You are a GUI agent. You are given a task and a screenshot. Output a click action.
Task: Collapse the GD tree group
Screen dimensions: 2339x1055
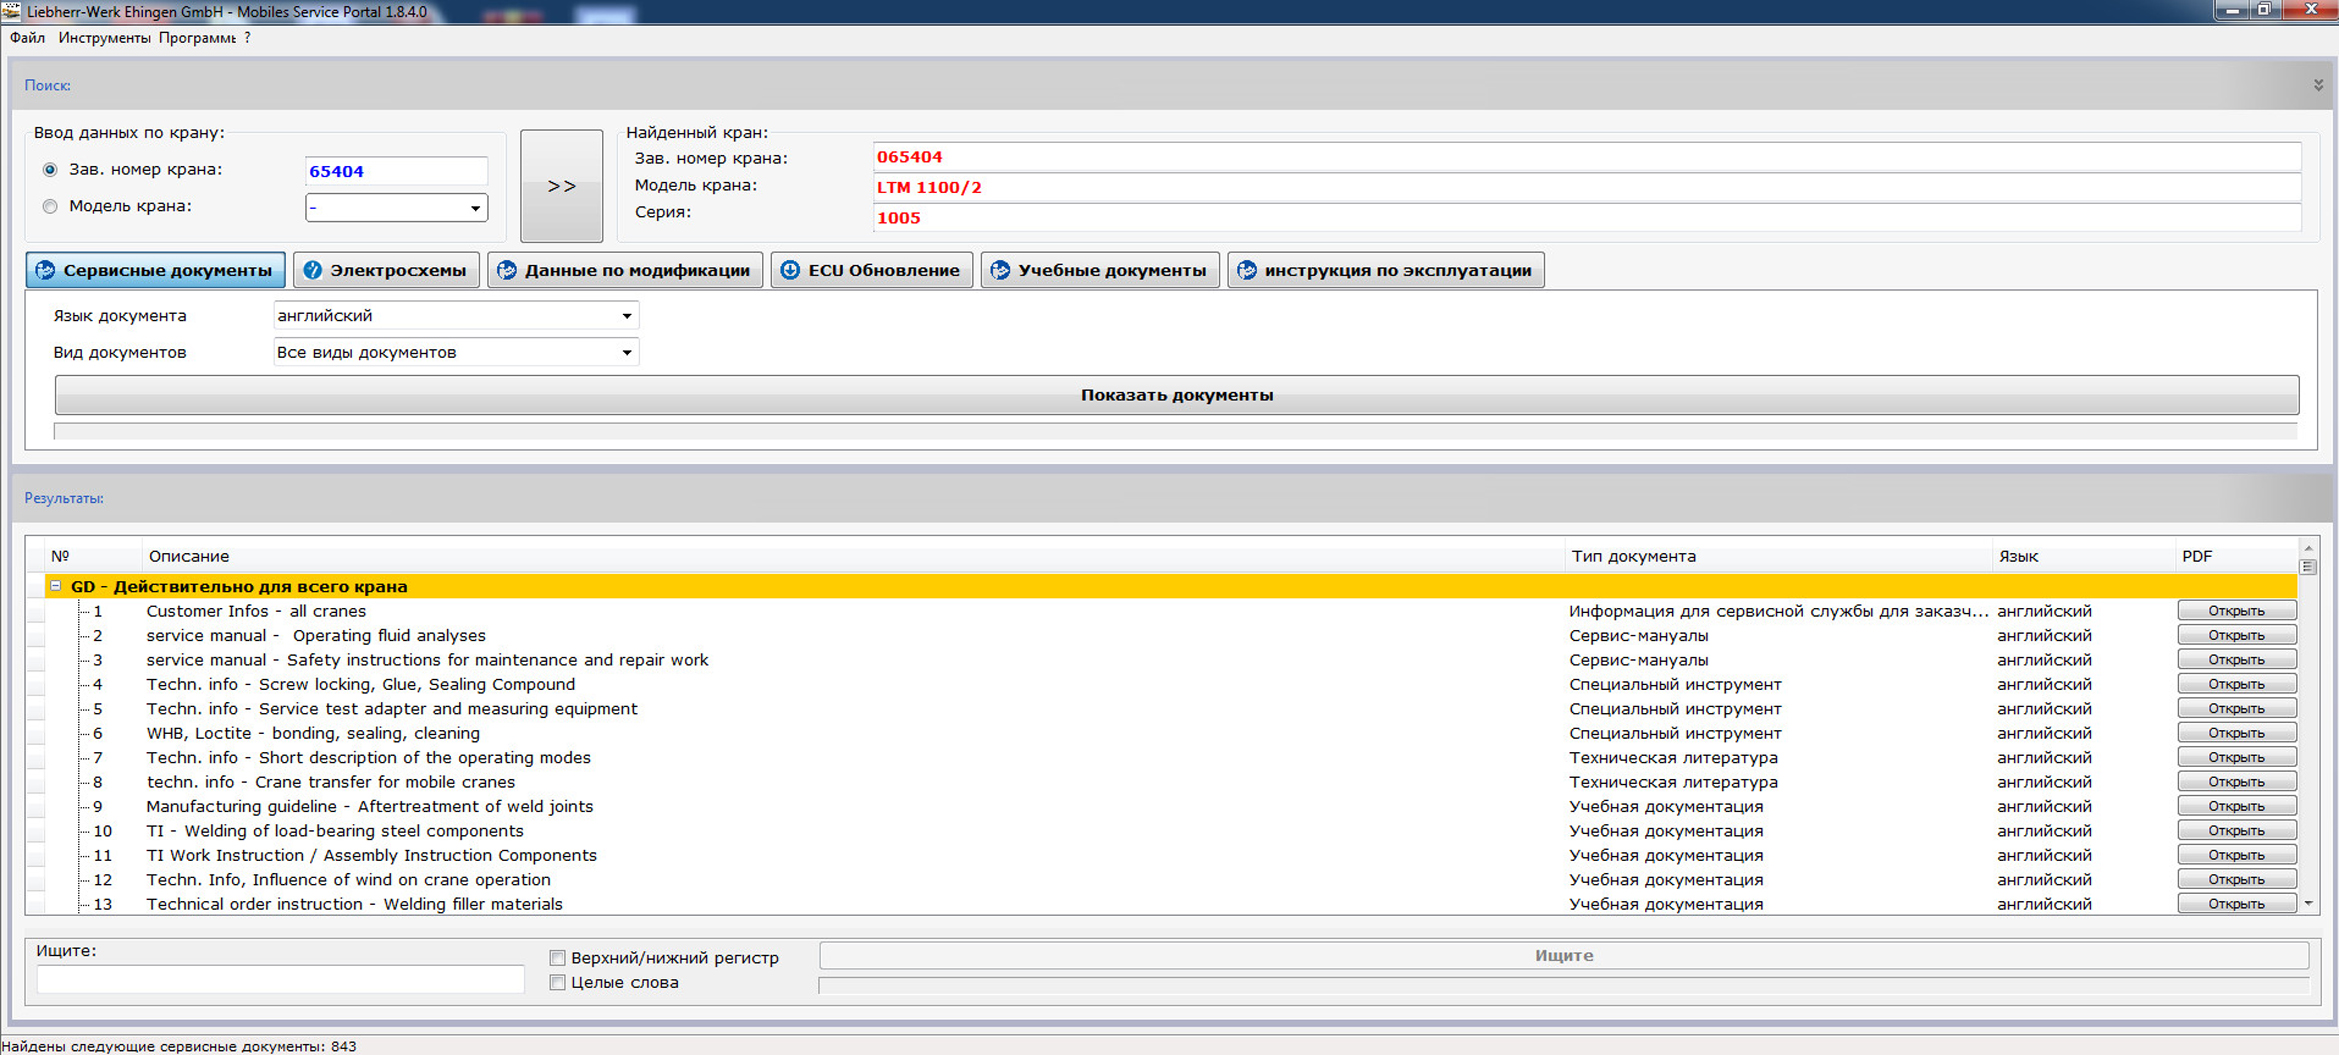pyautogui.click(x=56, y=586)
